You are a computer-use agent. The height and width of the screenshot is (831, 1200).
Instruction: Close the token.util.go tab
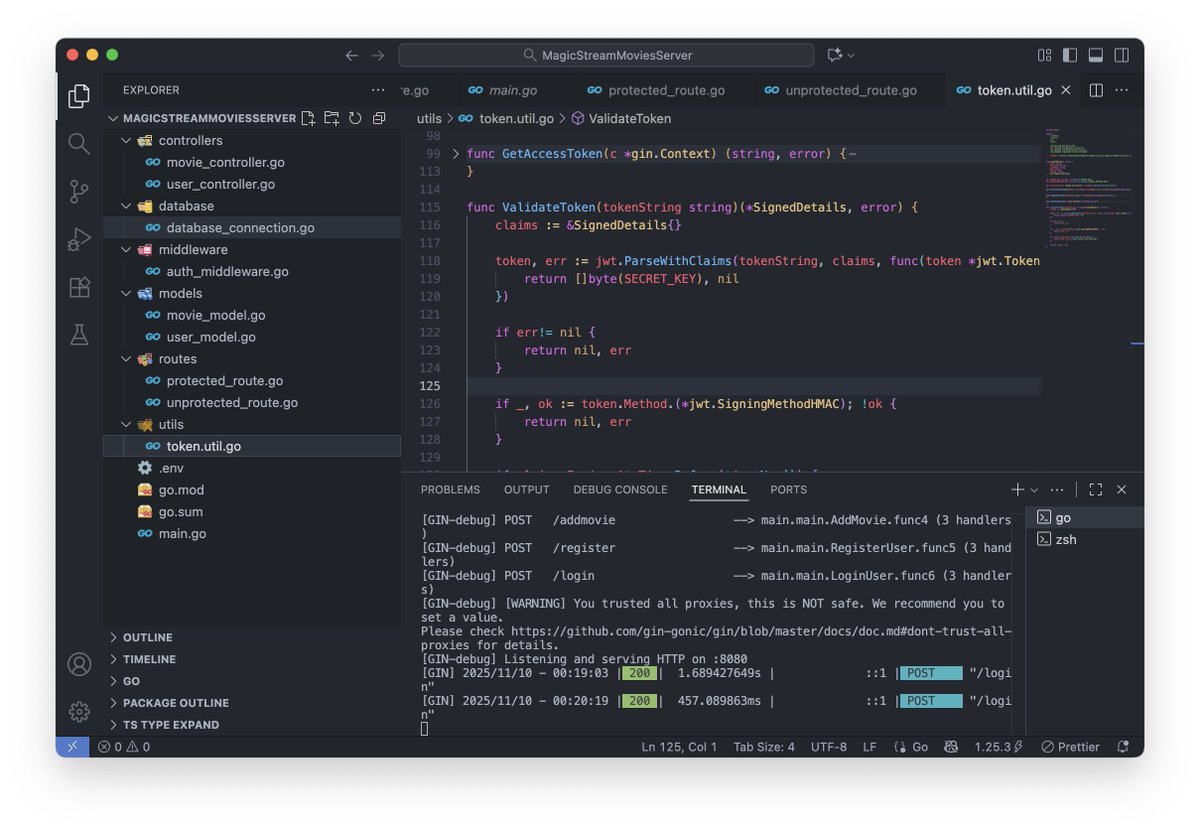[x=1065, y=90]
